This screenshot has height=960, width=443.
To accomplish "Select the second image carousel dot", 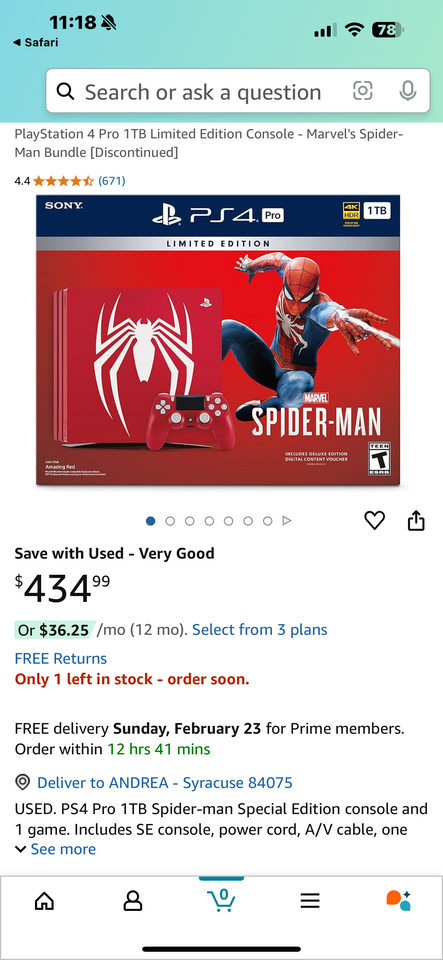I will tap(170, 521).
